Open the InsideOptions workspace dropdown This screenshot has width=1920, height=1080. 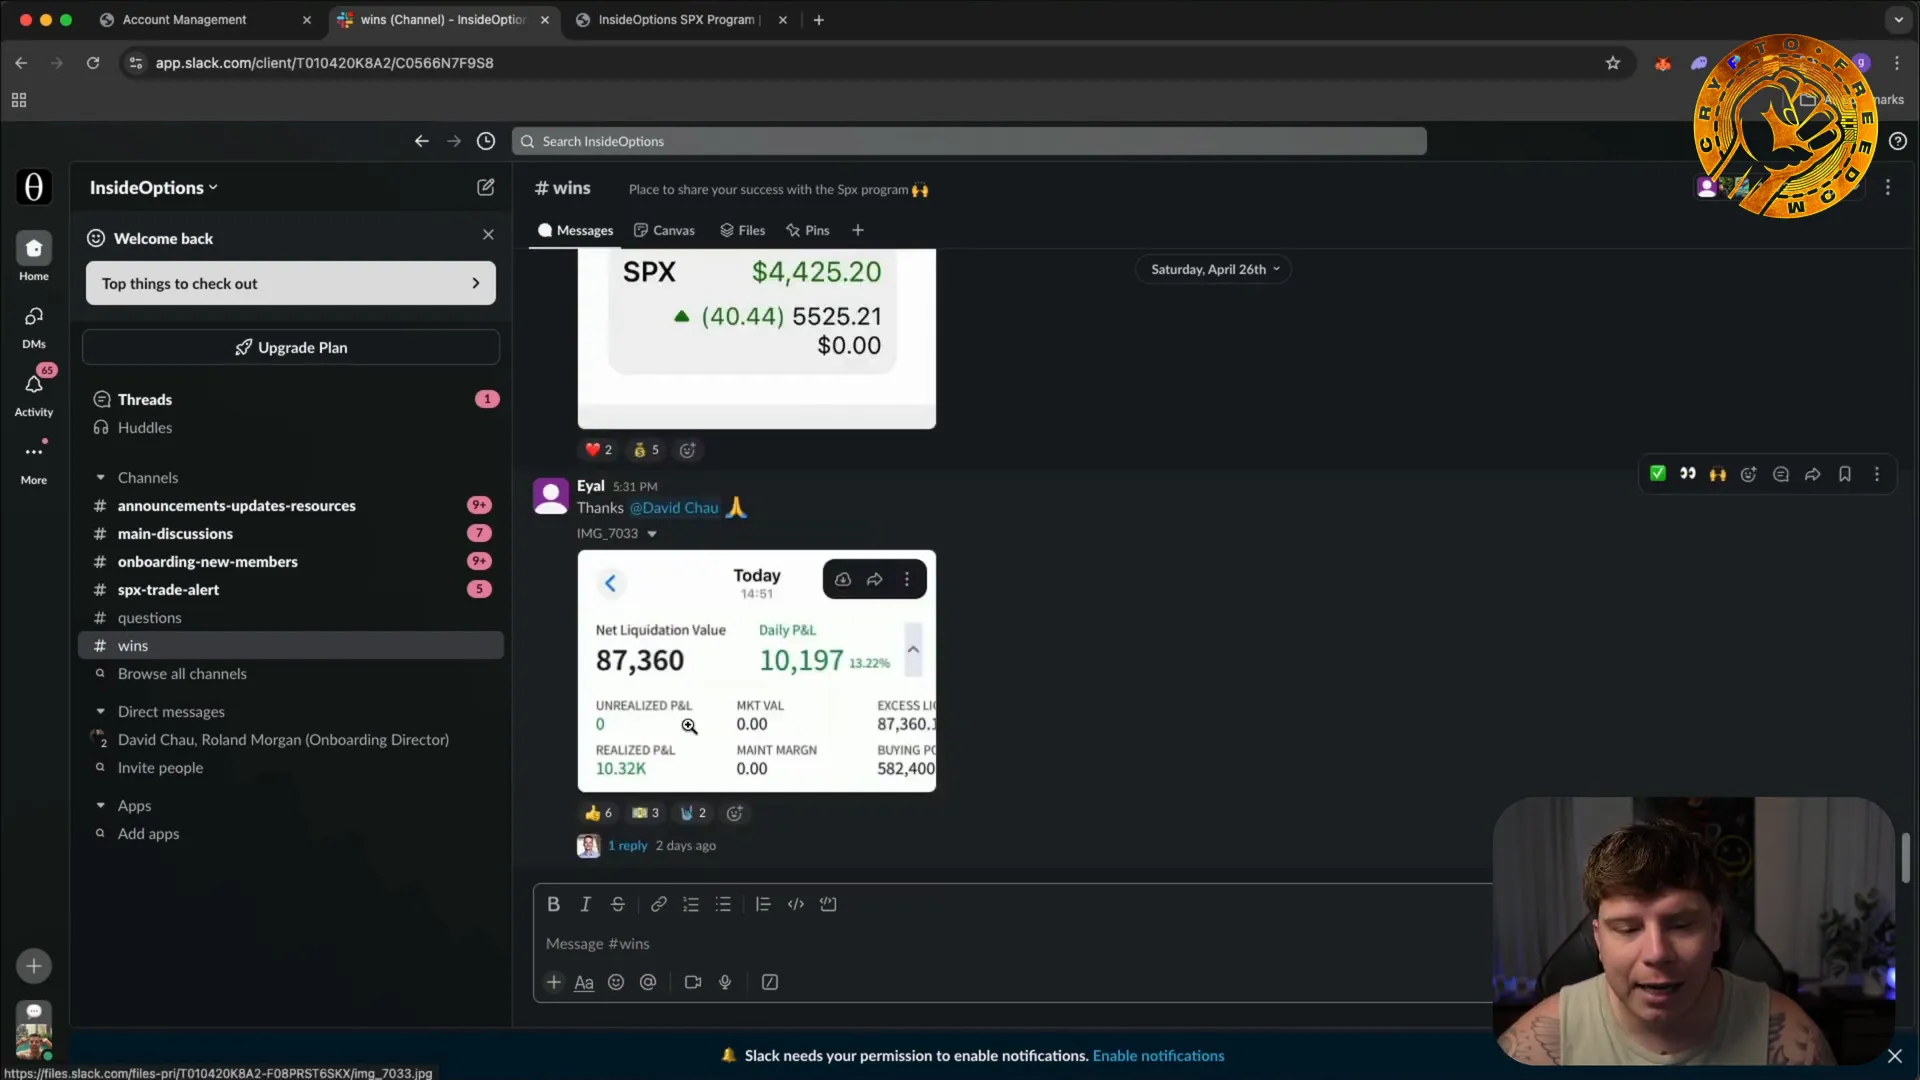pyautogui.click(x=154, y=187)
